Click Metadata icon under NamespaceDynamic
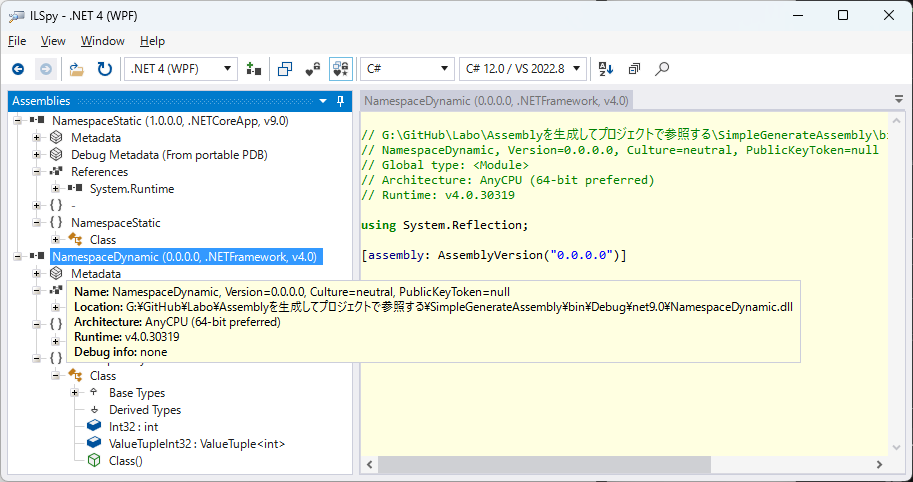 point(56,274)
